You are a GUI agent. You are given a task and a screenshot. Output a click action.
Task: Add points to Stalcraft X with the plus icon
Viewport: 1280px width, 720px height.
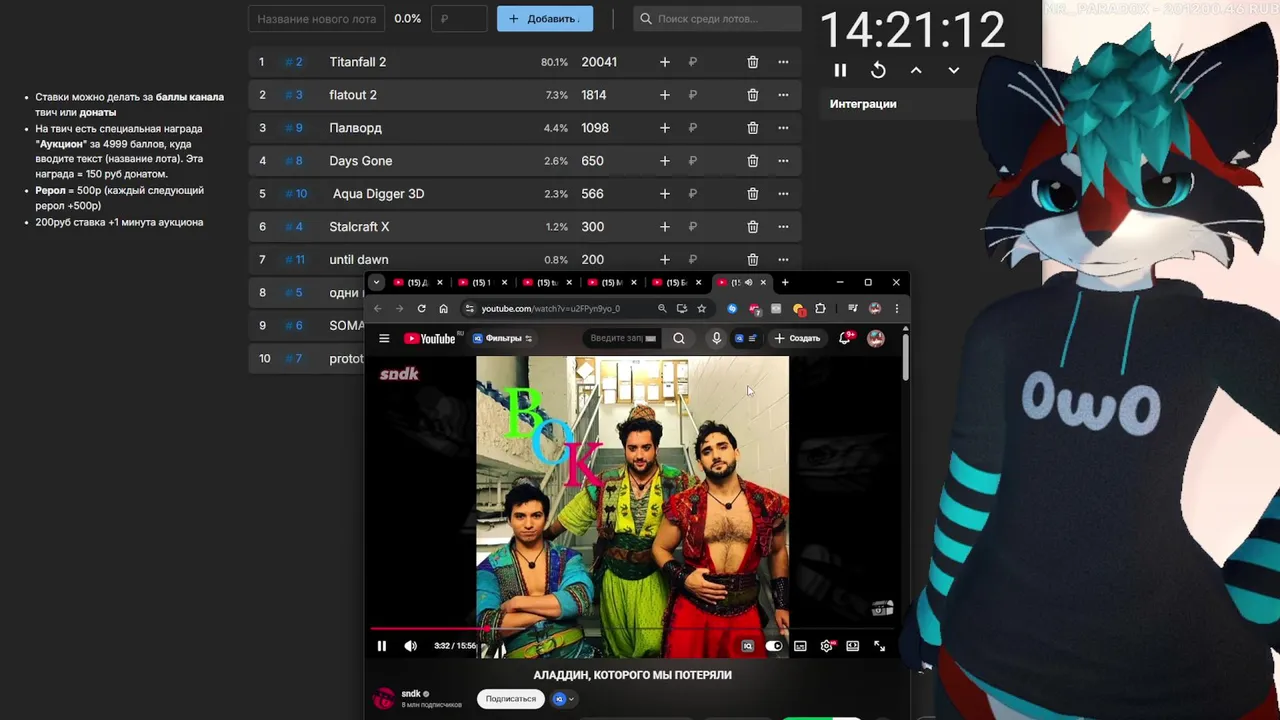[665, 227]
